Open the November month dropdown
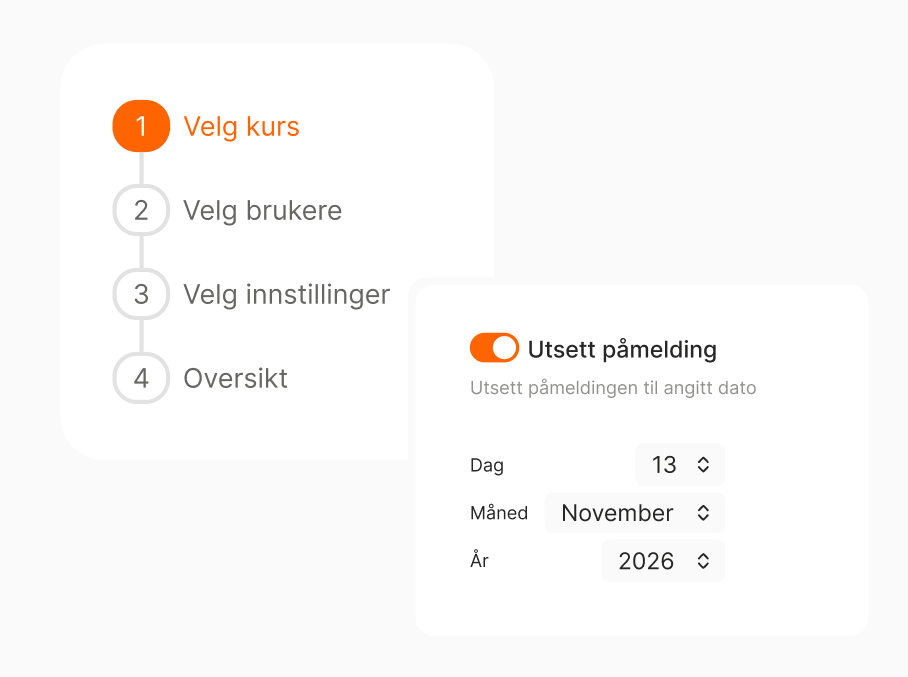 pyautogui.click(x=634, y=512)
